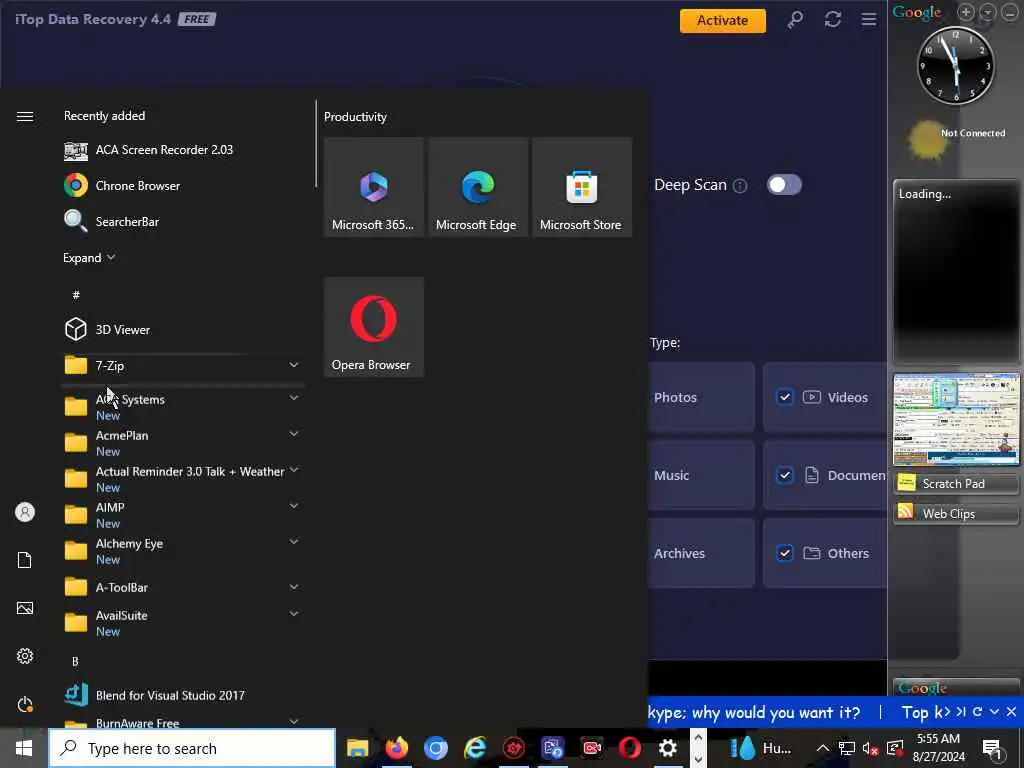Open Documents from Start sidebar
Screen dimensions: 1024x768
(25, 560)
